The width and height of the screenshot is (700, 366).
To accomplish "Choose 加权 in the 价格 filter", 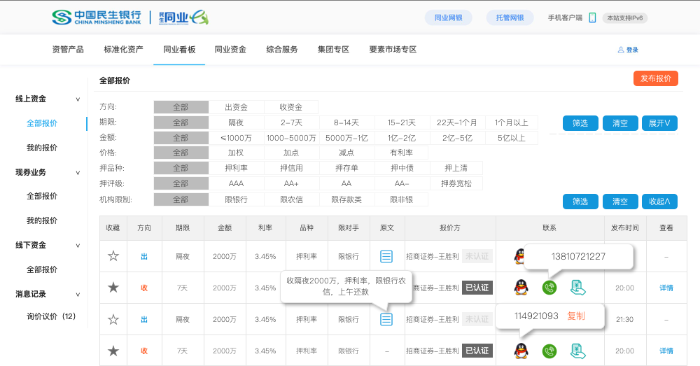I will pyautogui.click(x=236, y=153).
